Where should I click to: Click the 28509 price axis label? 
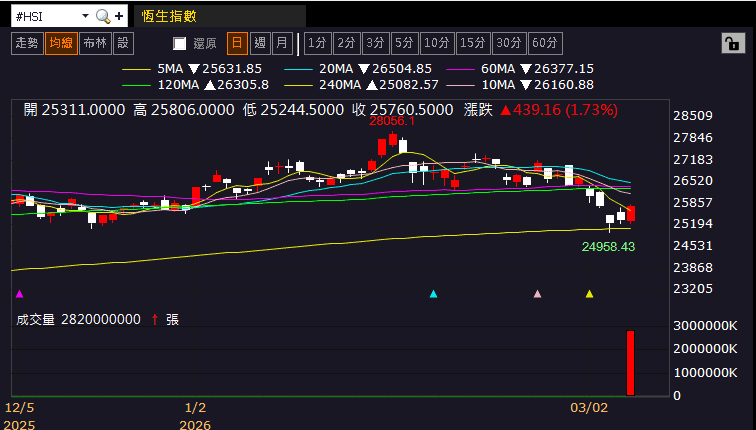pos(693,116)
